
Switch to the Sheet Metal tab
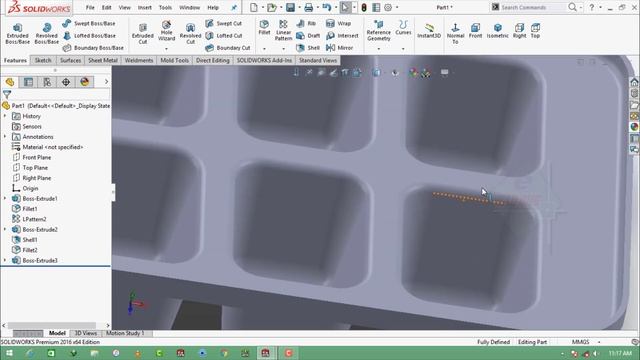[x=103, y=60]
